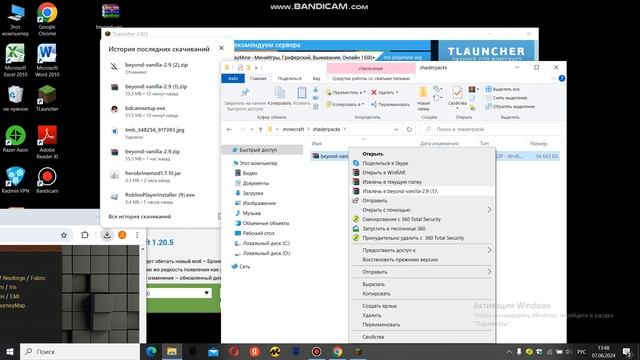Click the Paste clipboard icon in ribbon
The height and width of the screenshot is (360, 640).
pyautogui.click(x=302, y=93)
